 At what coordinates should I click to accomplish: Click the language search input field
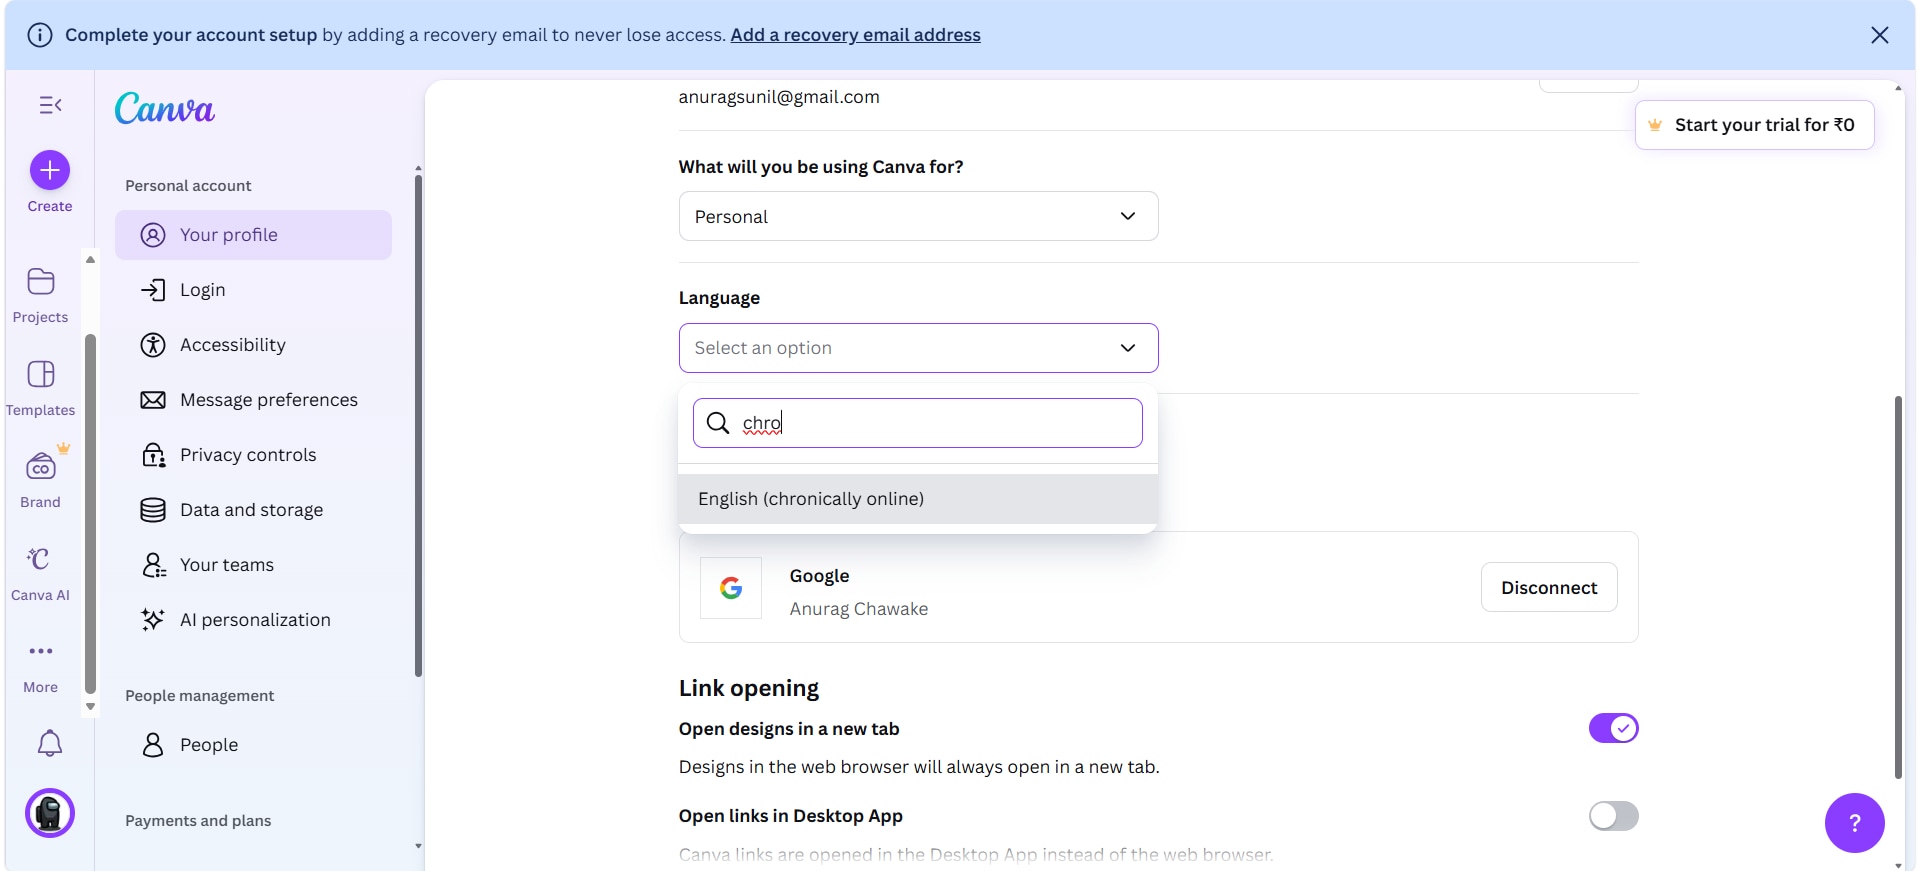point(917,422)
